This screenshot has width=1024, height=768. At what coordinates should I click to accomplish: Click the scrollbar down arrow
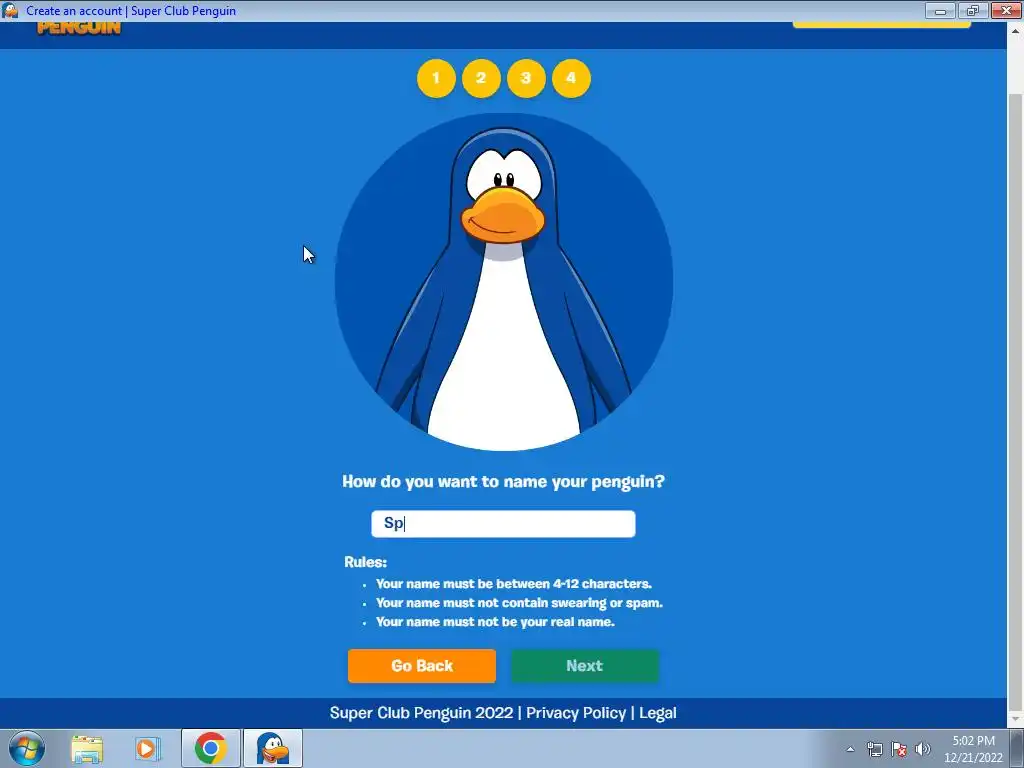pyautogui.click(x=1015, y=720)
